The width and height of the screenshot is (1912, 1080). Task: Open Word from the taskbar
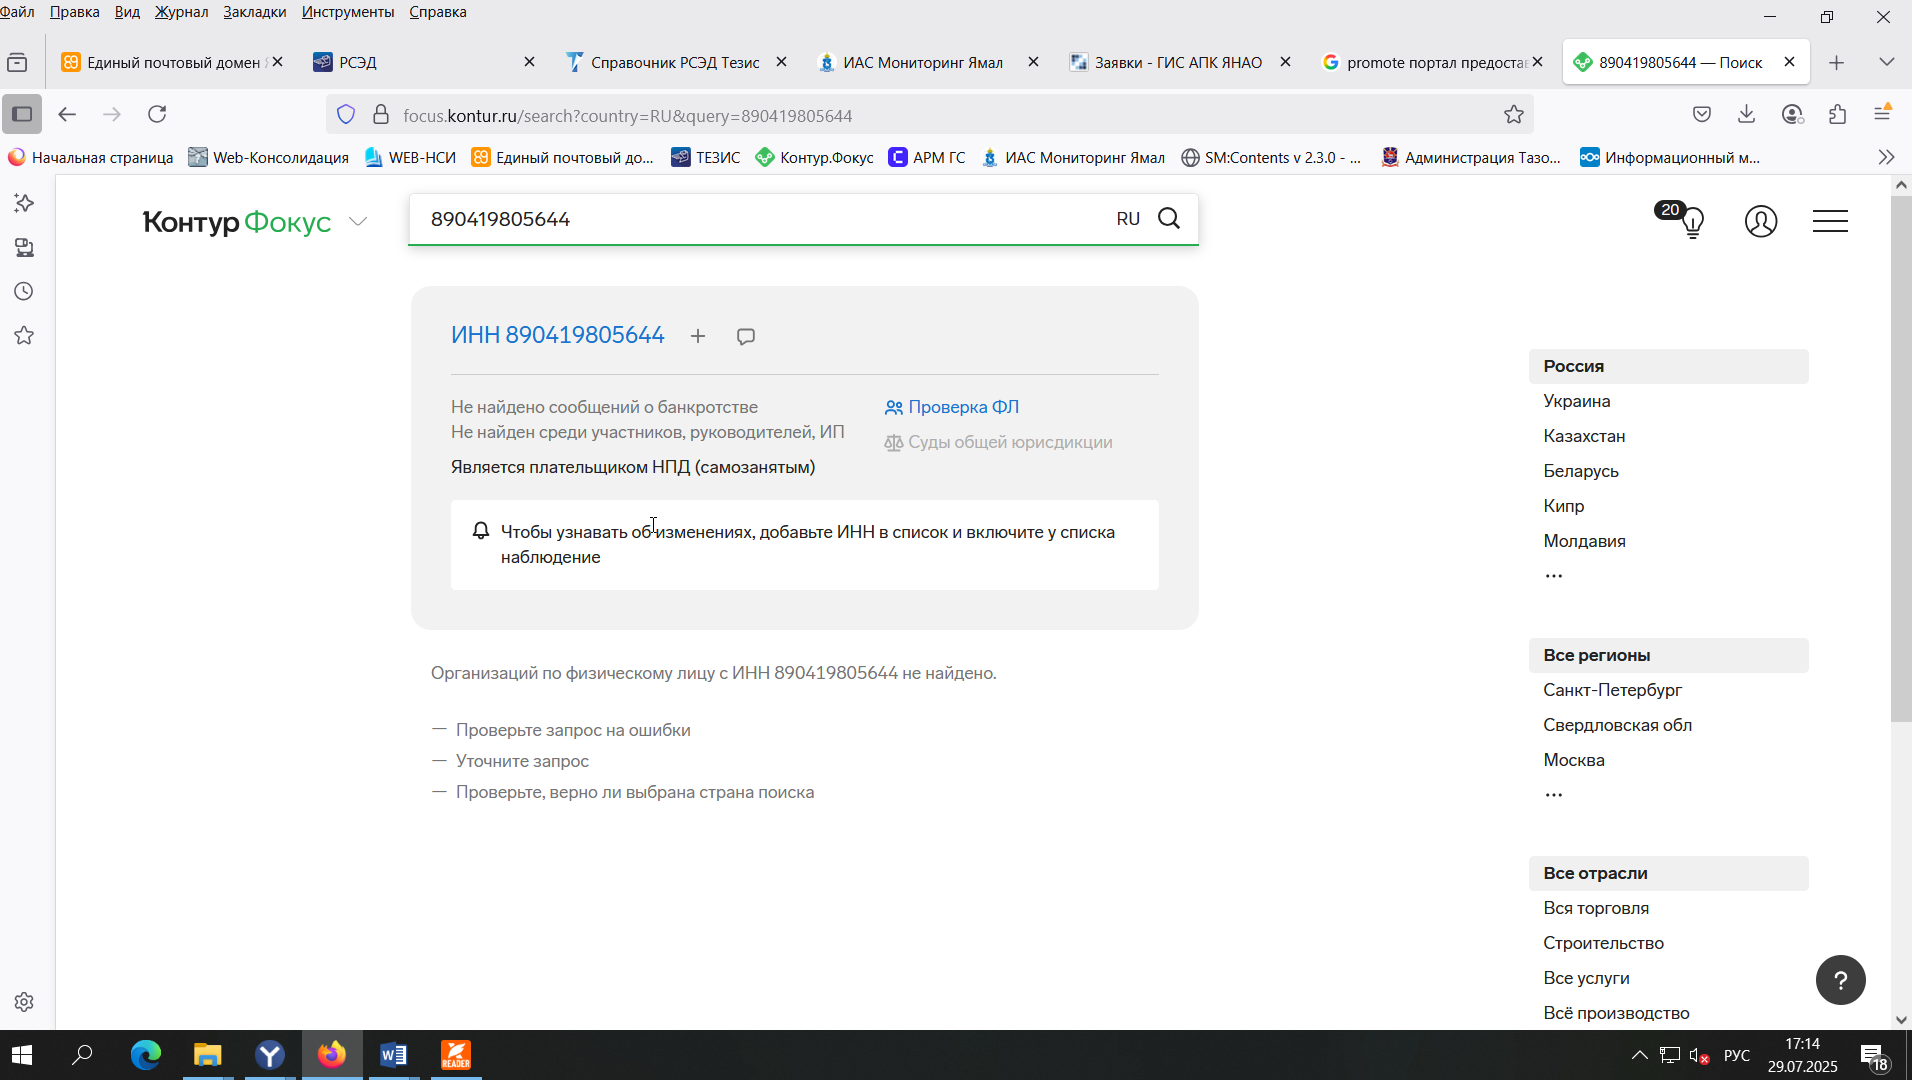pos(393,1055)
